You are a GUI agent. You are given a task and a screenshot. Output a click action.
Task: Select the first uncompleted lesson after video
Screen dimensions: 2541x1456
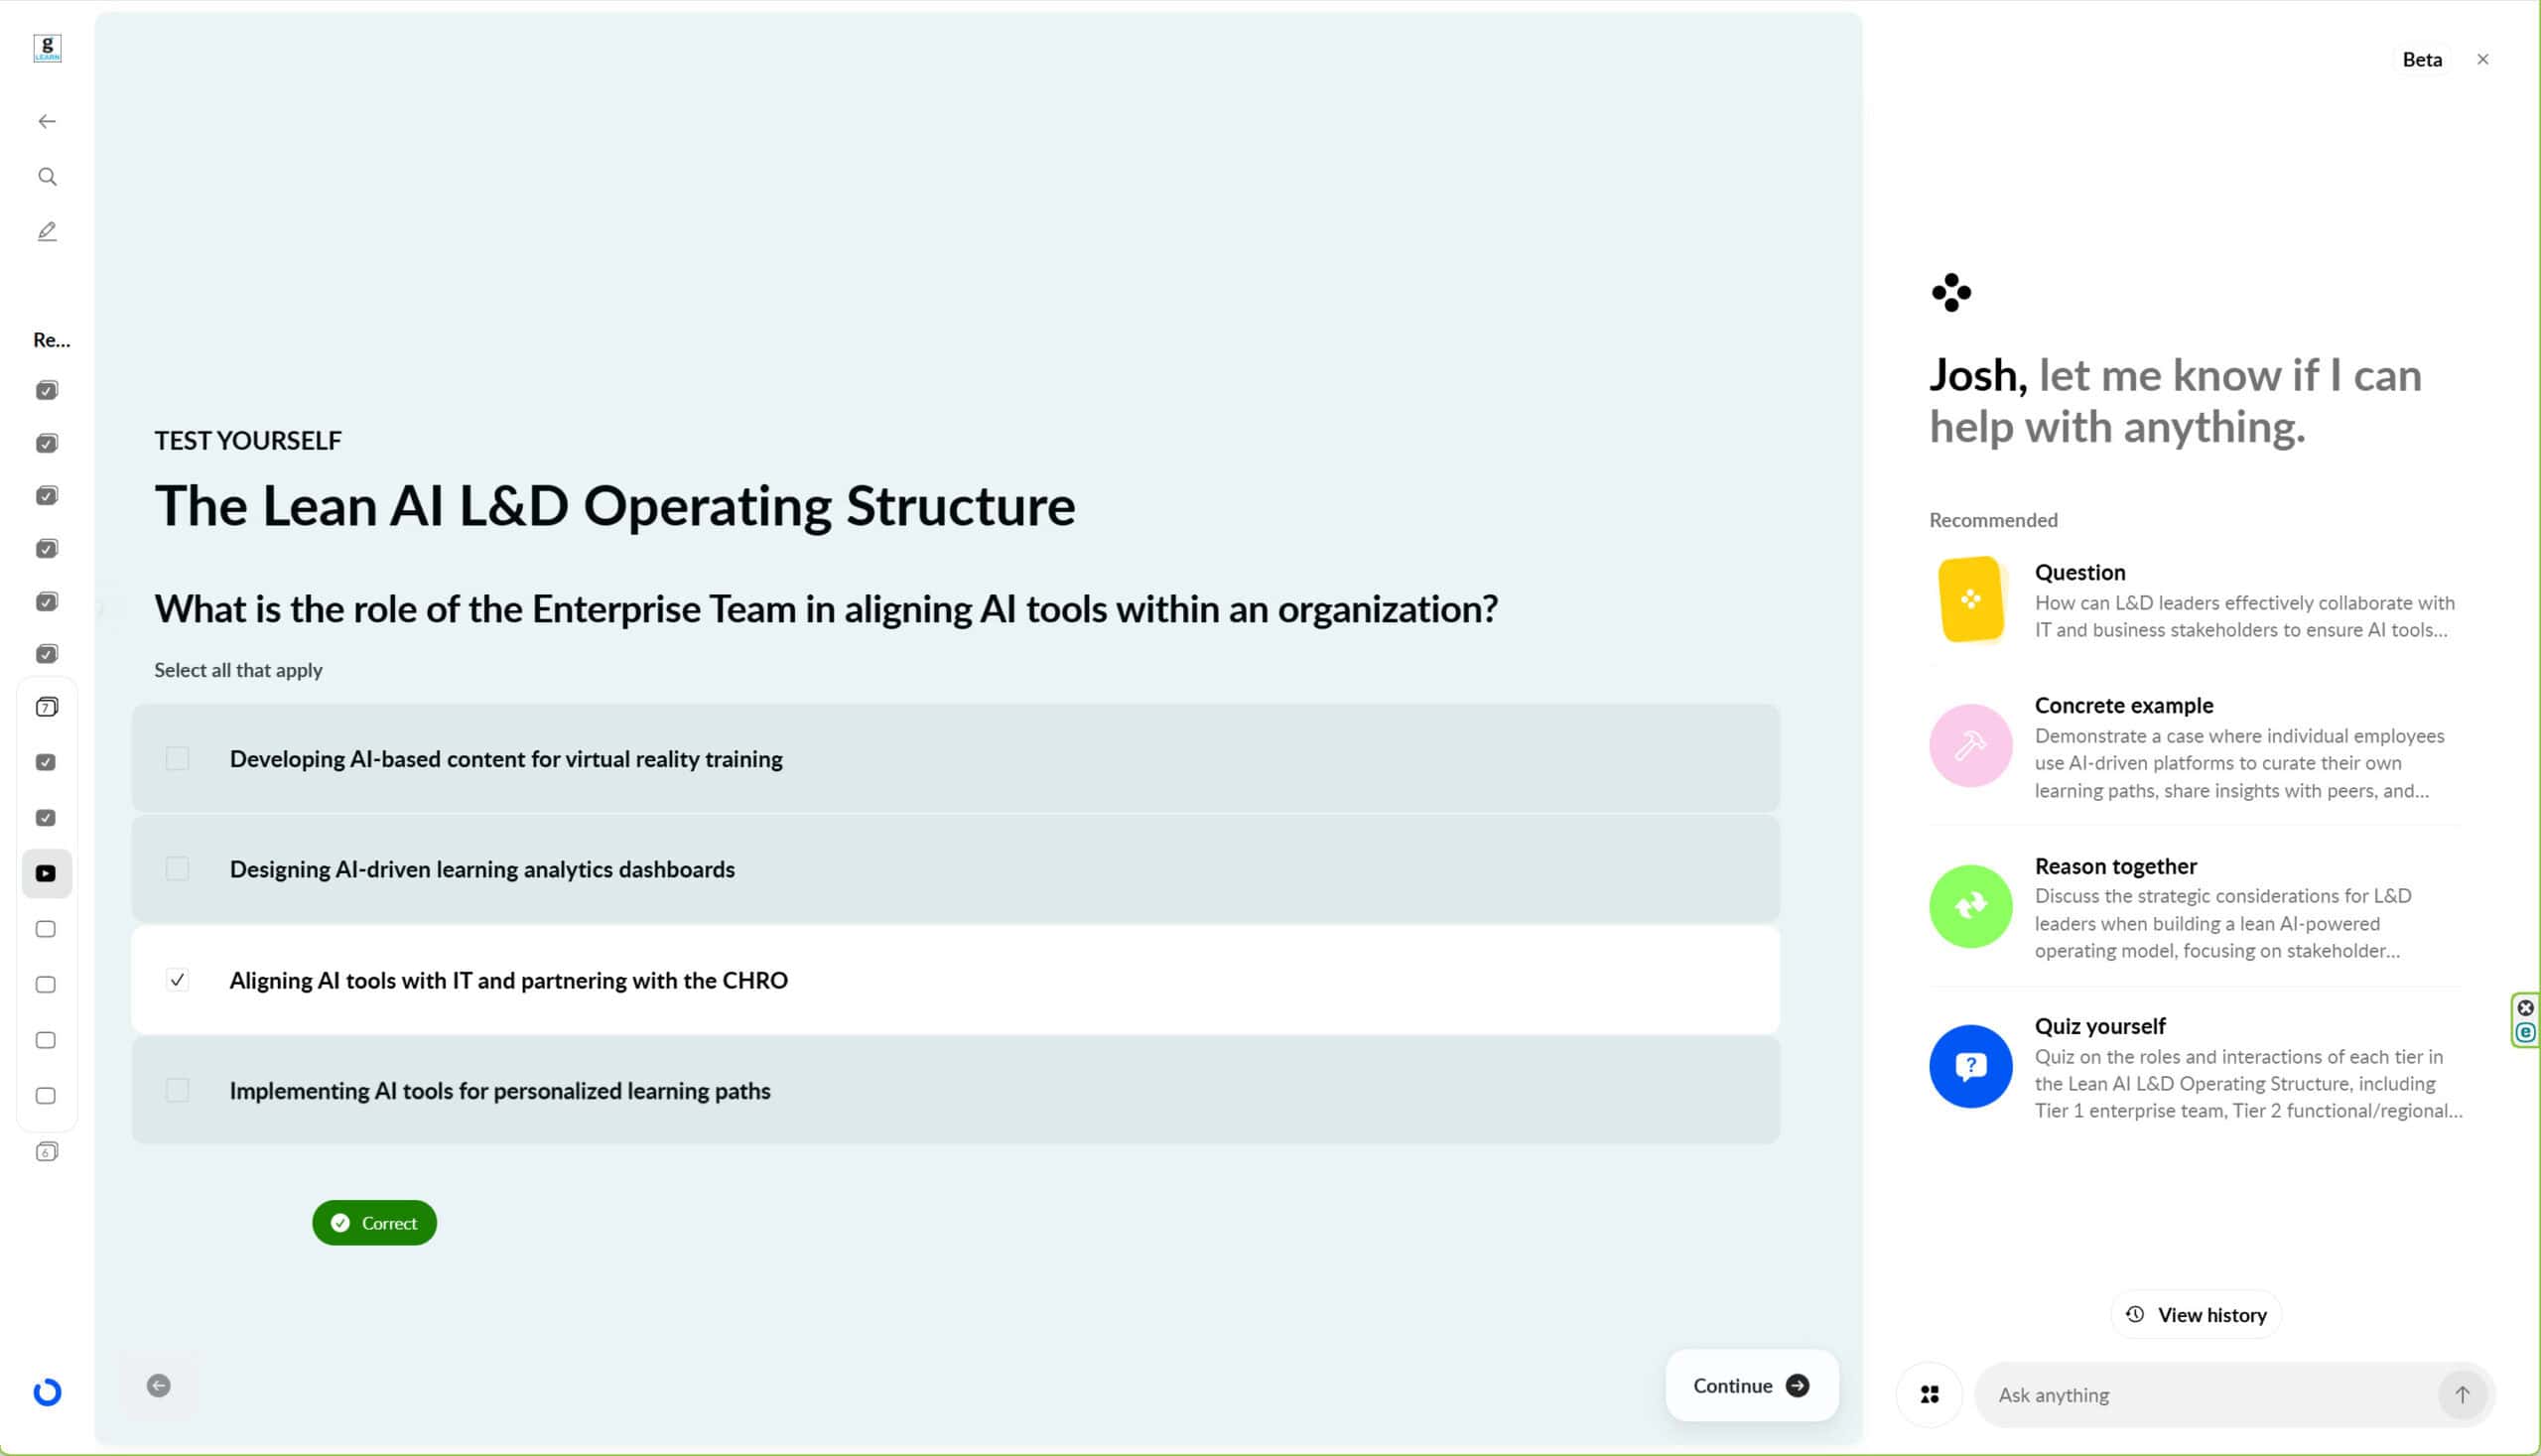point(46,929)
